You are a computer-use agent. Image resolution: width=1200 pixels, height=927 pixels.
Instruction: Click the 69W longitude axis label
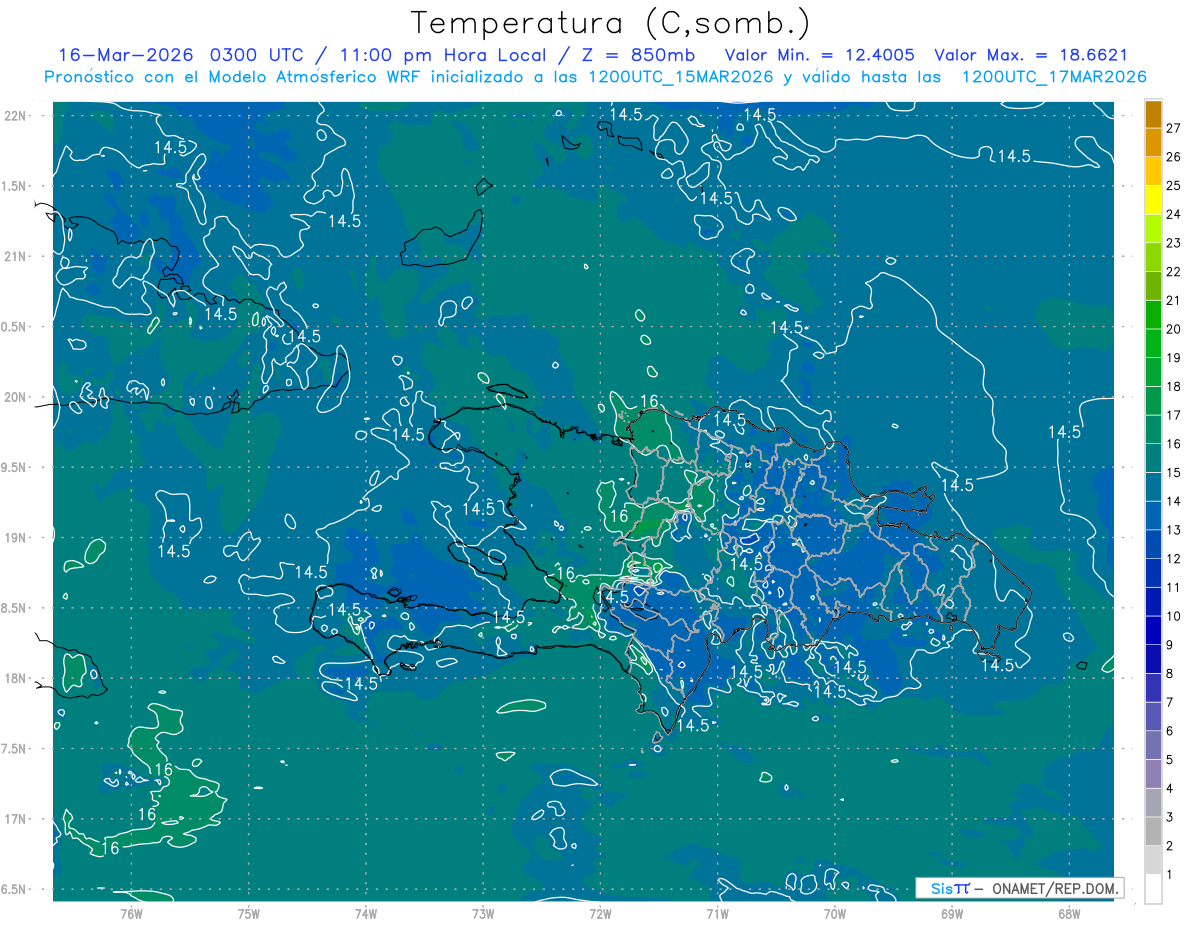[x=952, y=914]
